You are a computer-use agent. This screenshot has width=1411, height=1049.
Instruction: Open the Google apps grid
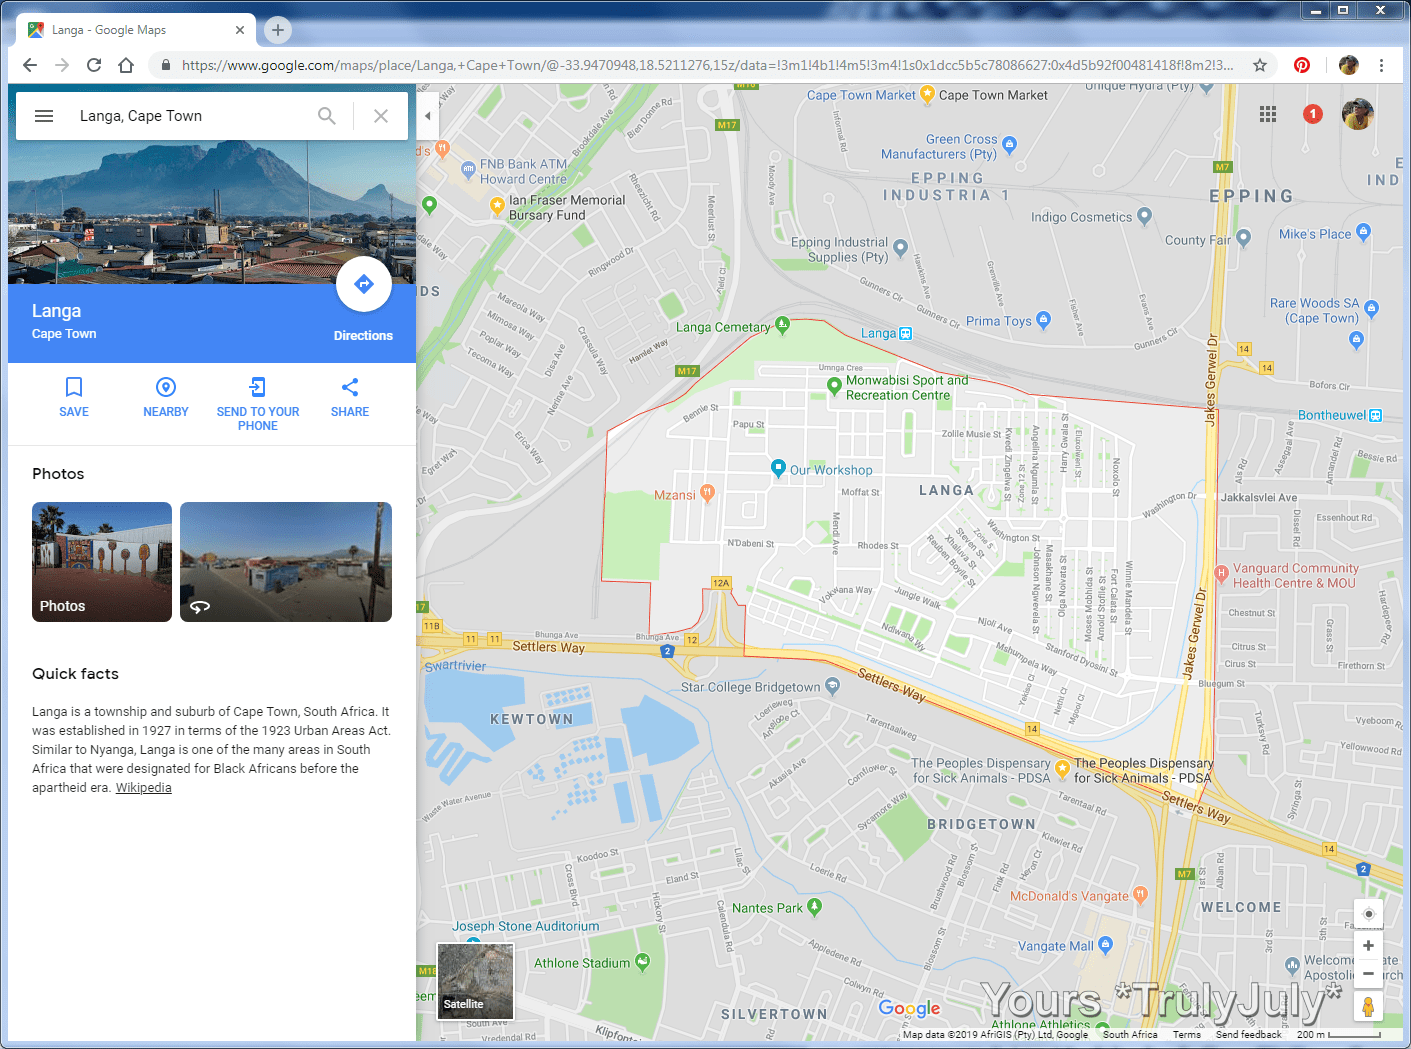tap(1267, 114)
